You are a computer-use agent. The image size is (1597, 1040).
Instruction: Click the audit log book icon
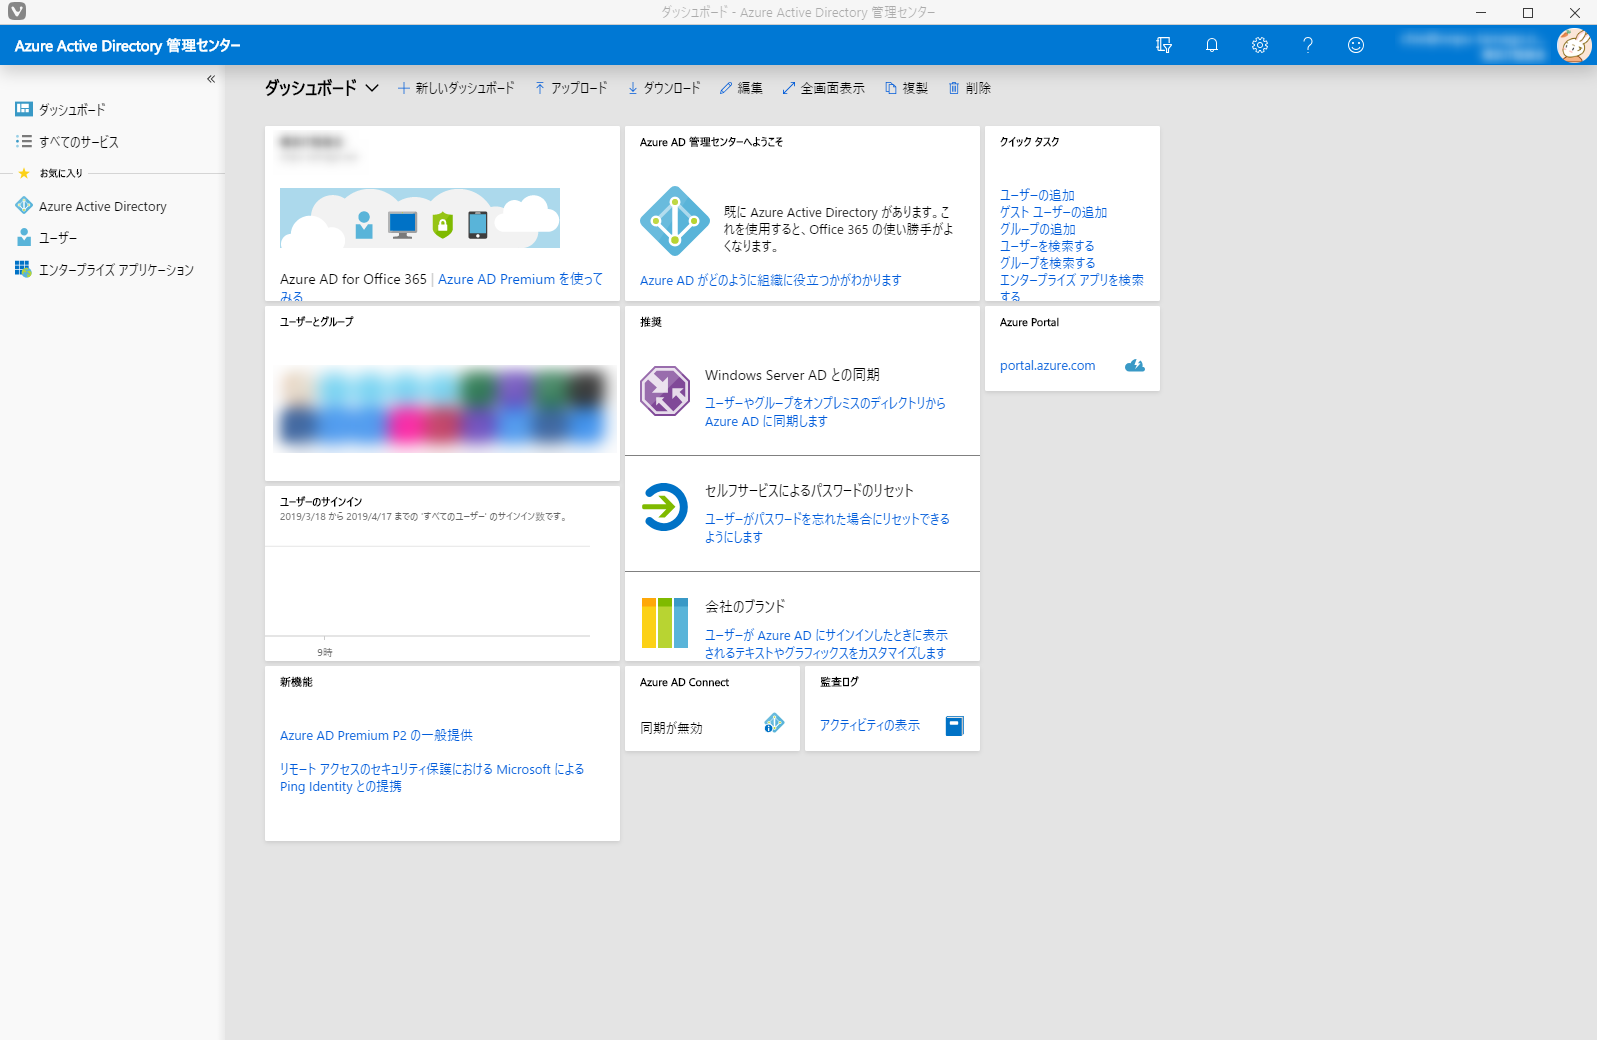point(954,726)
